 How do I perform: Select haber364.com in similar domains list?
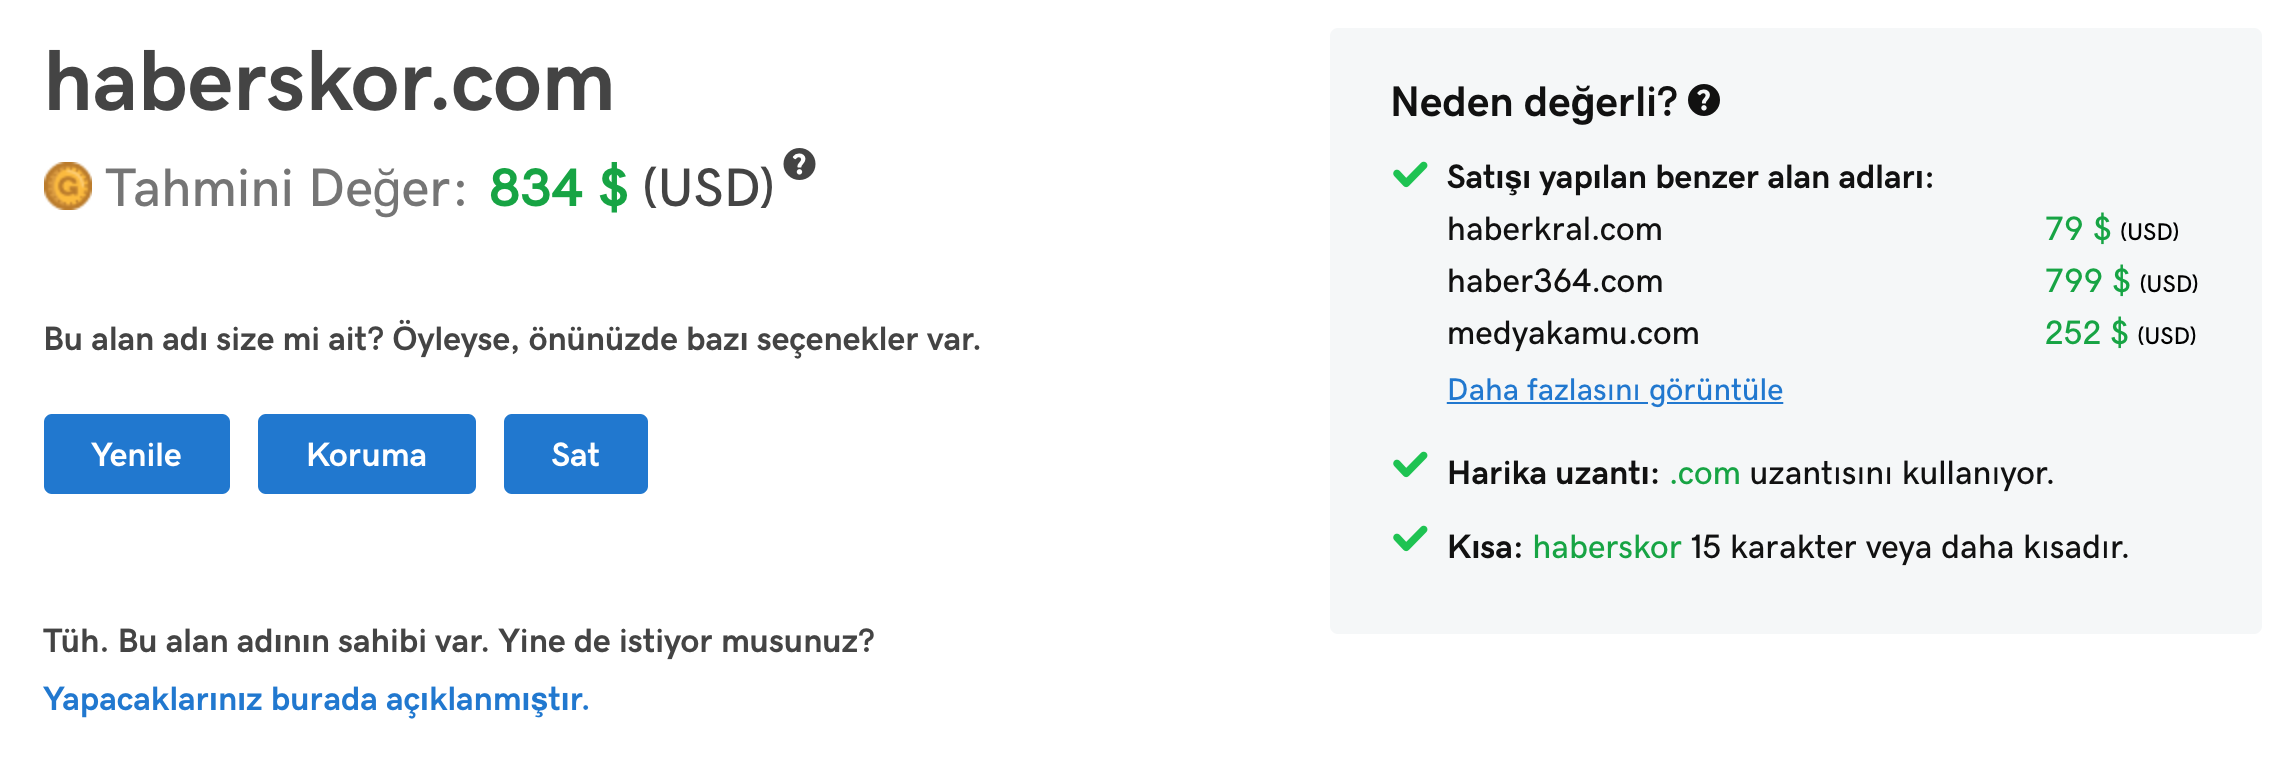[1555, 281]
